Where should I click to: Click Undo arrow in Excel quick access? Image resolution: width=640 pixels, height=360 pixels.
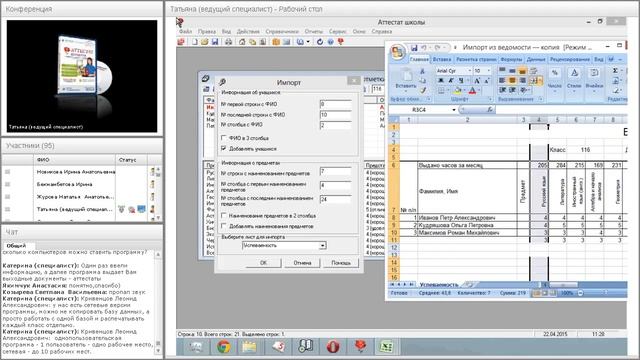[424, 48]
